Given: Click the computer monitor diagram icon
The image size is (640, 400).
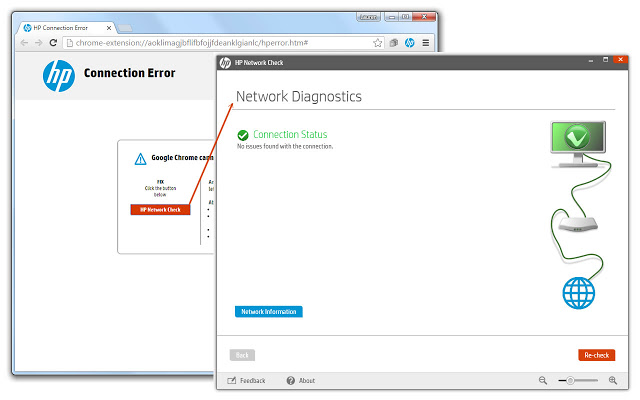Looking at the screenshot, I should point(578,144).
